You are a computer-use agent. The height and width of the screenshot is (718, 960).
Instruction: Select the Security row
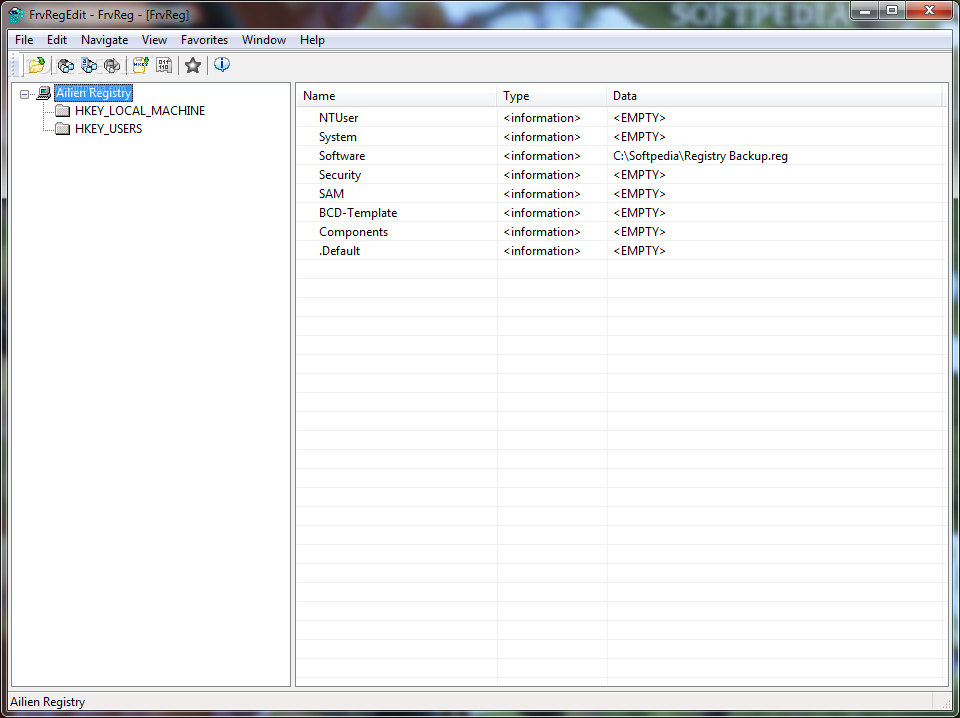620,174
